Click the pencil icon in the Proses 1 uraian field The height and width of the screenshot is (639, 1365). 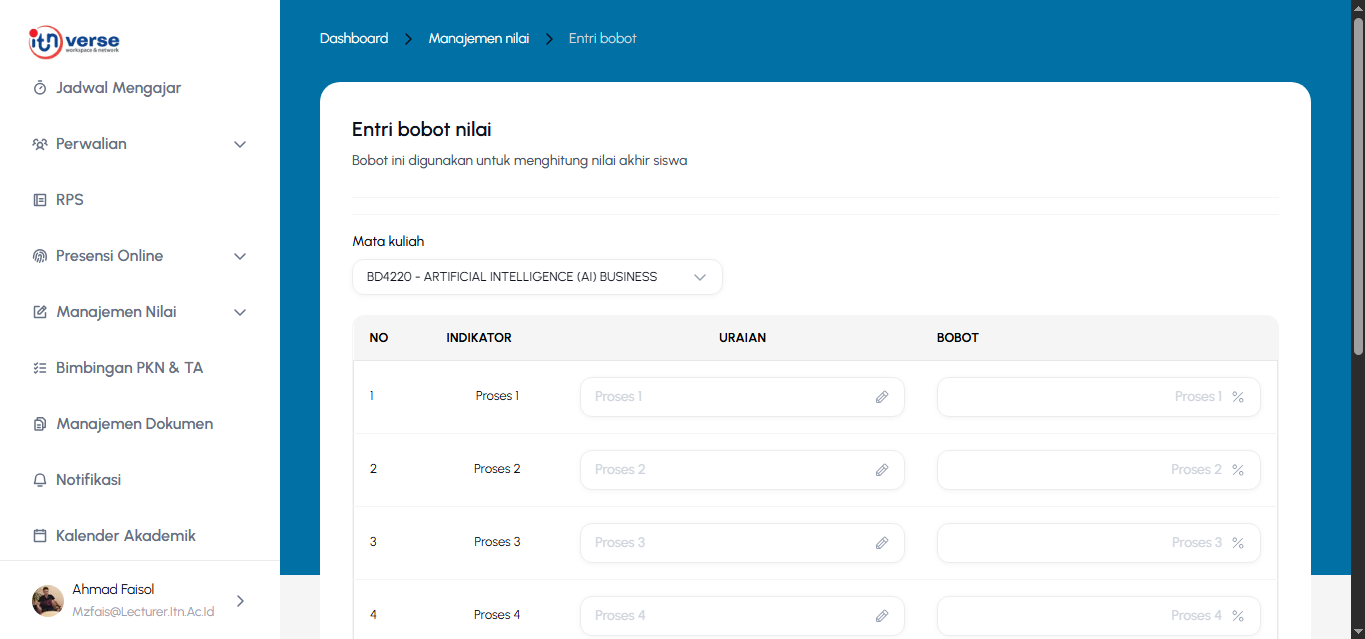882,397
